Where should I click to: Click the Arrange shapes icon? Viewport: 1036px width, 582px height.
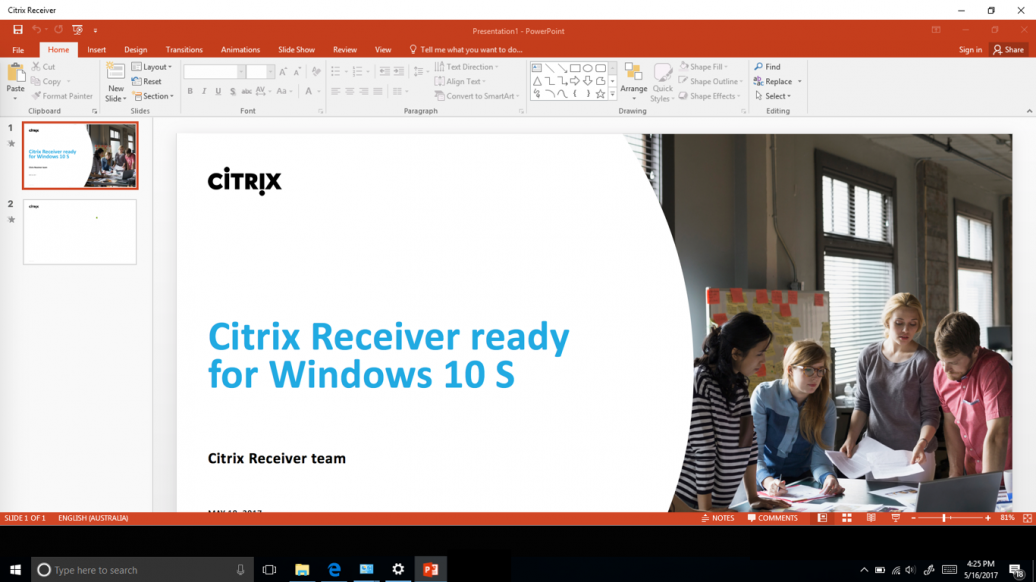(x=633, y=79)
